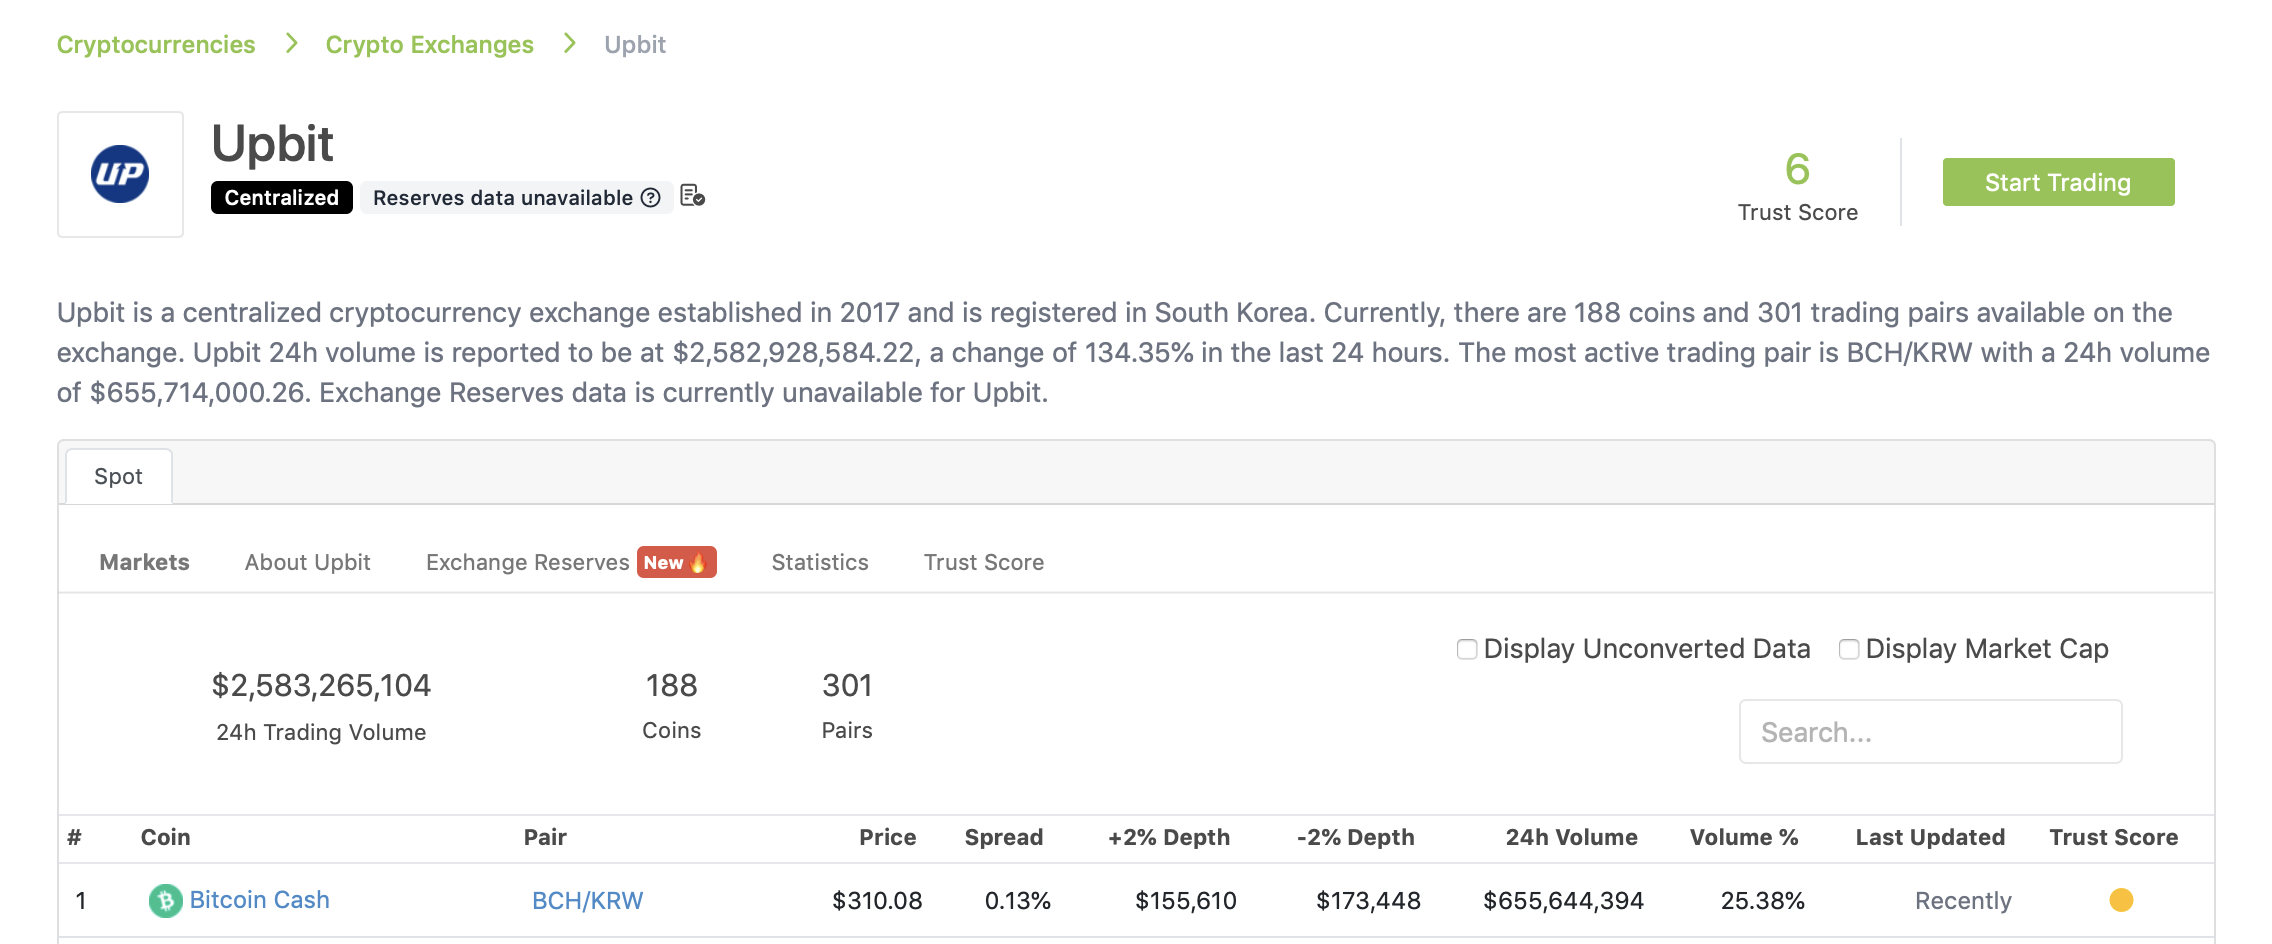2272x944 pixels.
Task: Click the document verification icon beside reserves badge
Action: click(692, 196)
